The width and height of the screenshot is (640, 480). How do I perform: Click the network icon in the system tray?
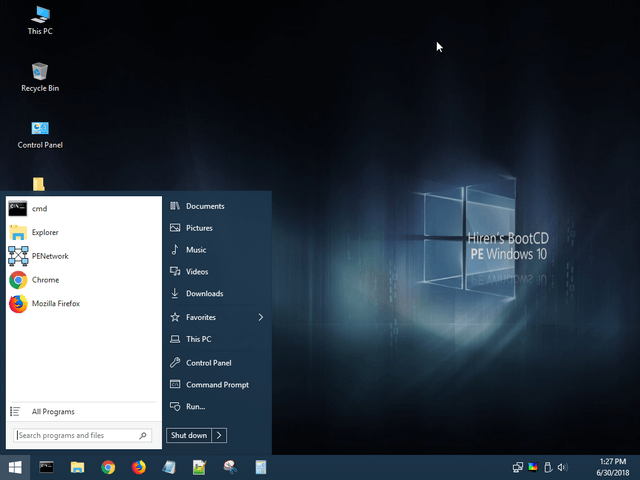[x=518, y=467]
